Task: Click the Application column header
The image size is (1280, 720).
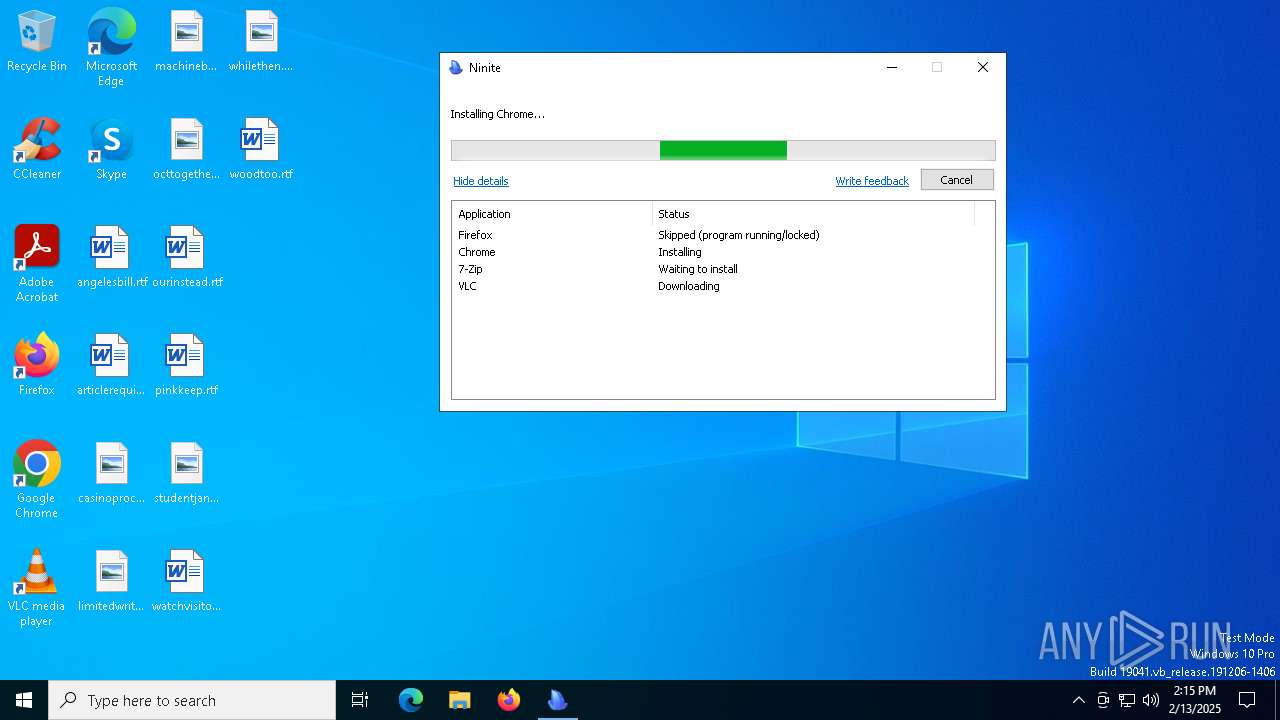Action: coord(552,214)
